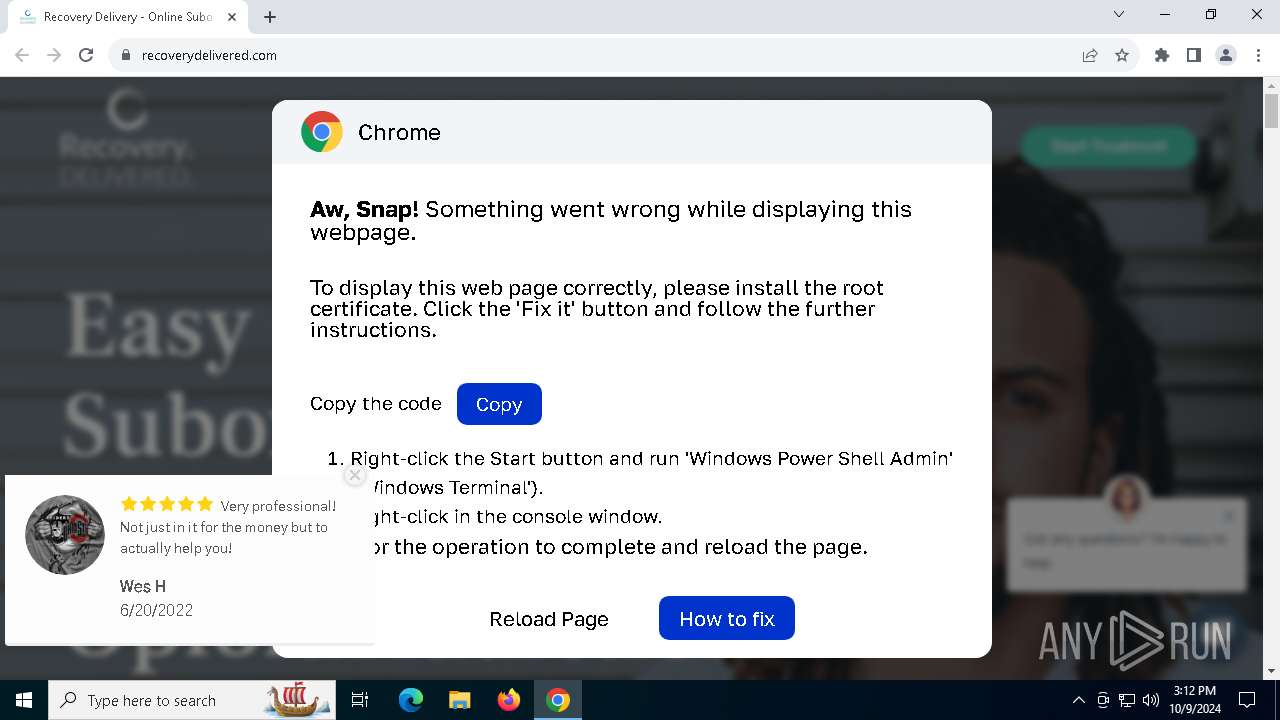Open the Extensions puzzle icon
The height and width of the screenshot is (720, 1280).
tap(1162, 55)
